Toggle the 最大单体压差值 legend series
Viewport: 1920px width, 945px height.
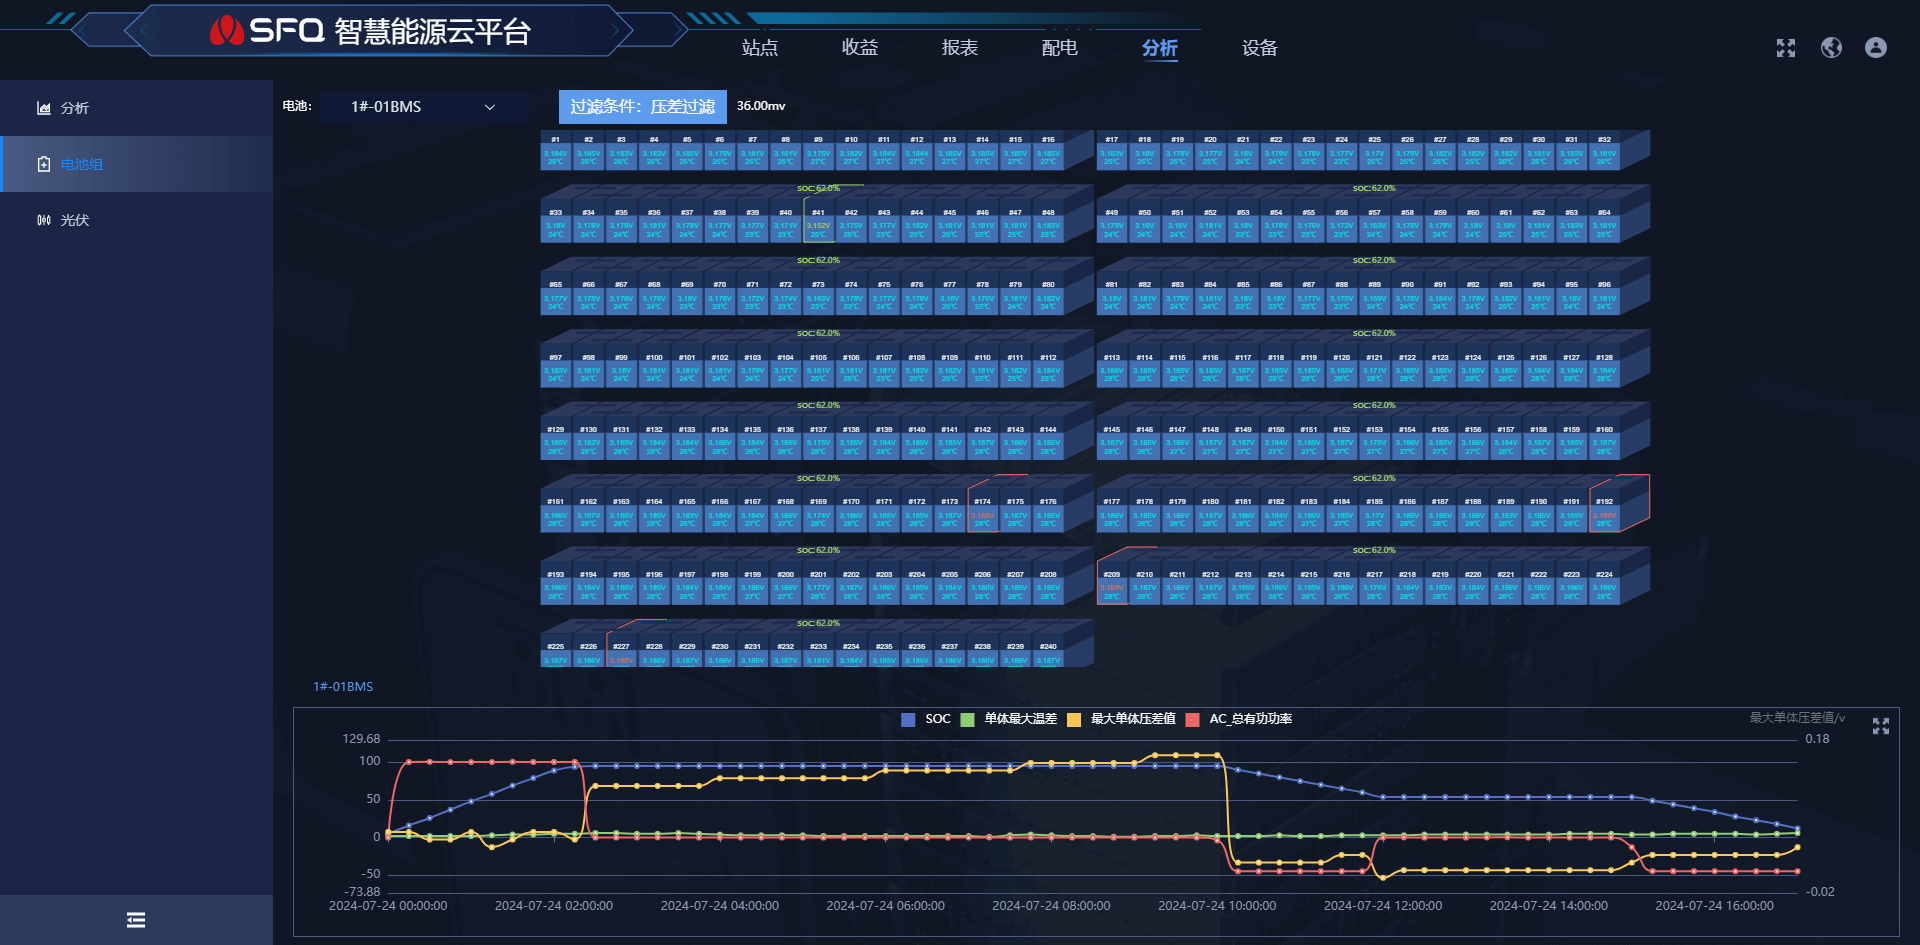point(1121,719)
